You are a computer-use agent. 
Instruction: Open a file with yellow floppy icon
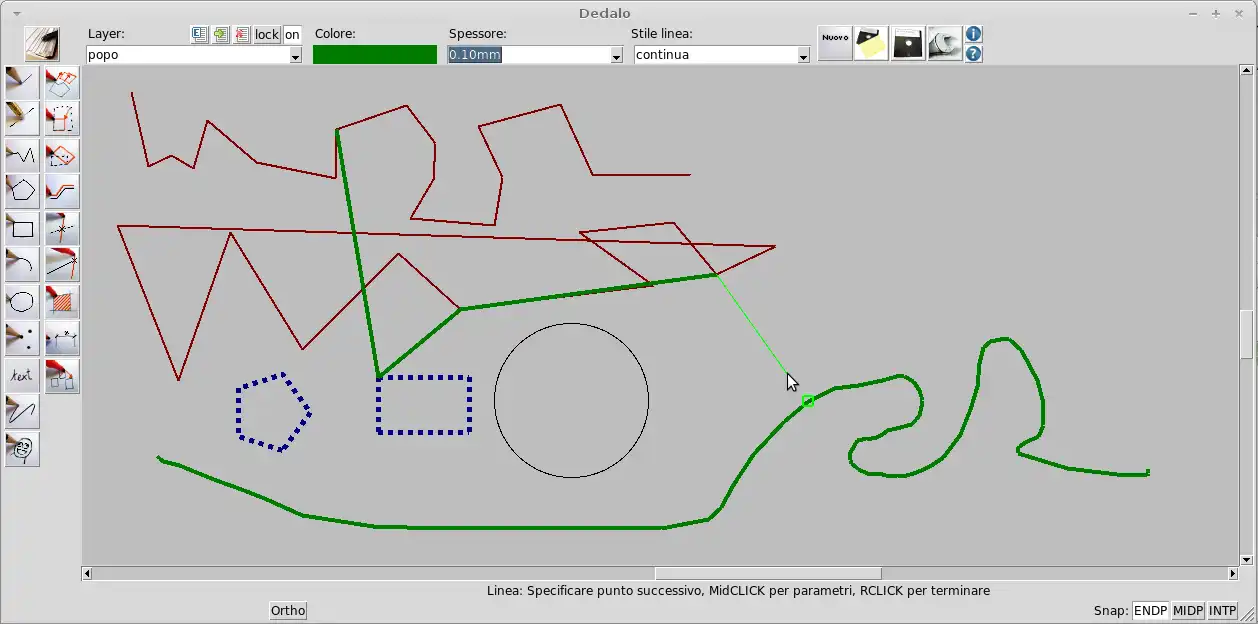(x=871, y=44)
